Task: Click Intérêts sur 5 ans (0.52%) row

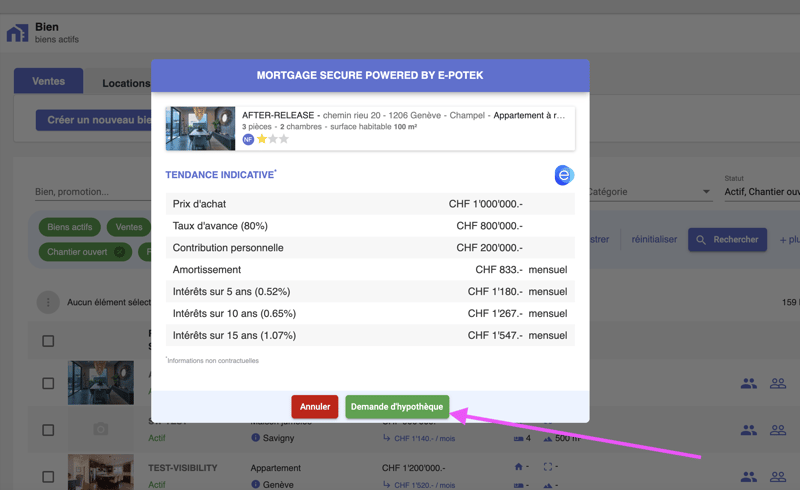Action: (370, 291)
